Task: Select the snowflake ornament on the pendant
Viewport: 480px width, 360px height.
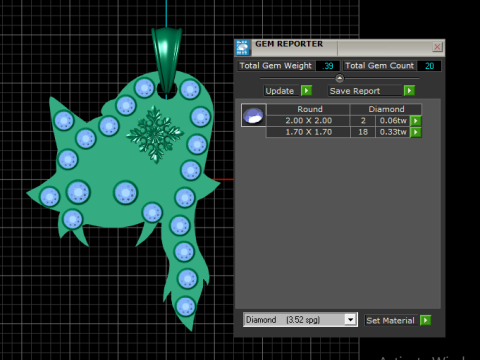Action: [155, 134]
